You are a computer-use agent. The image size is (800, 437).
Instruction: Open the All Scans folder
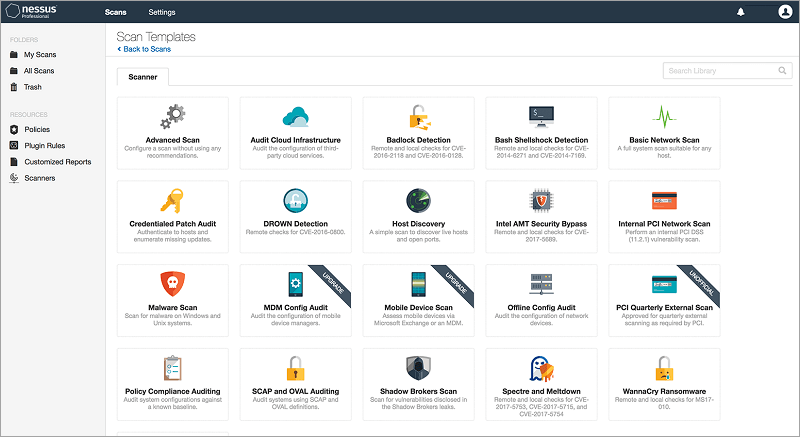(x=39, y=71)
